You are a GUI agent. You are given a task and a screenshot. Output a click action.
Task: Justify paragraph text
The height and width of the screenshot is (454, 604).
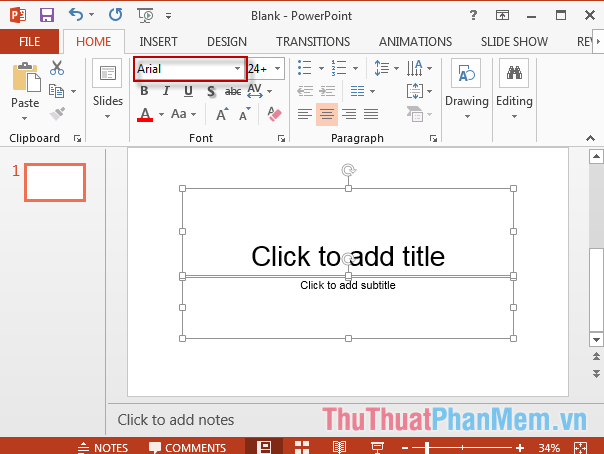[x=371, y=114]
